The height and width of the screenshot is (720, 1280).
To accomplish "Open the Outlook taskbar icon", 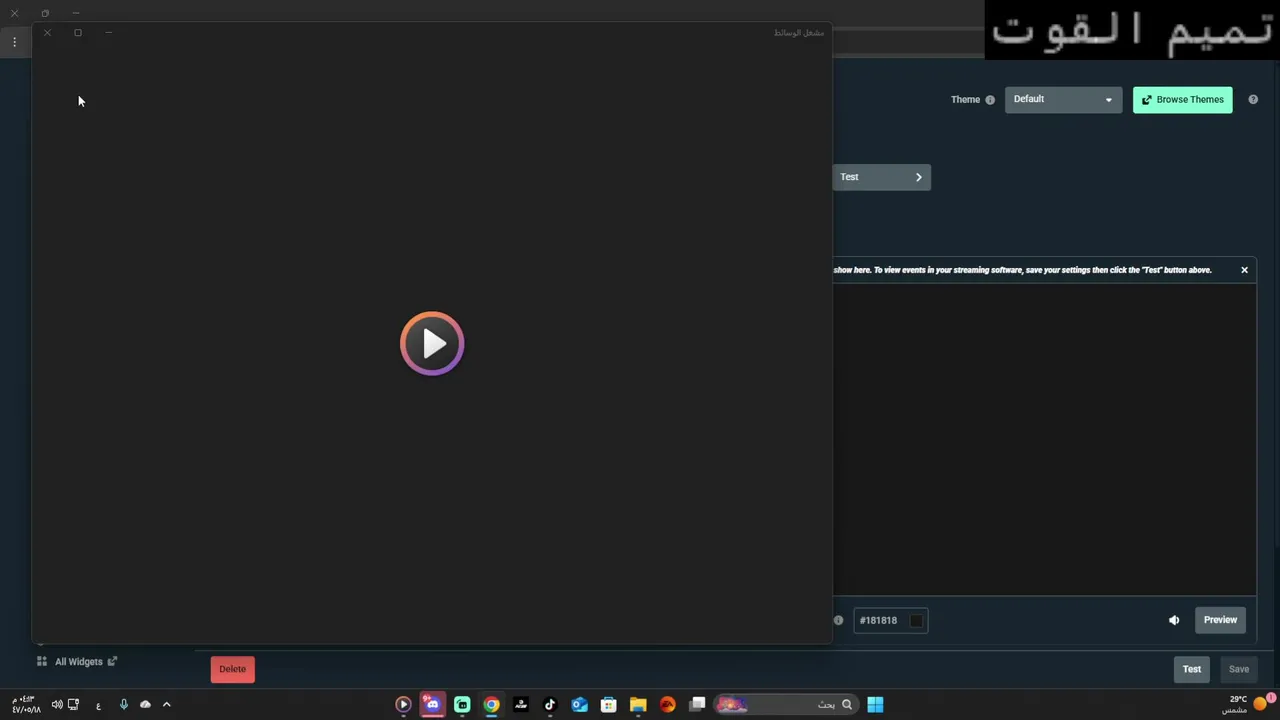I will click(x=579, y=705).
